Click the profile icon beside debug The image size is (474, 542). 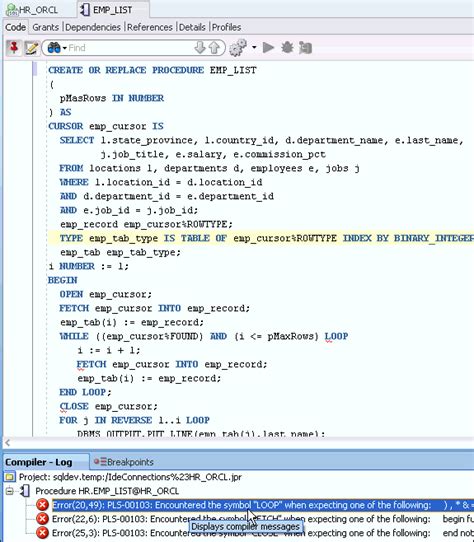pyautogui.click(x=305, y=48)
